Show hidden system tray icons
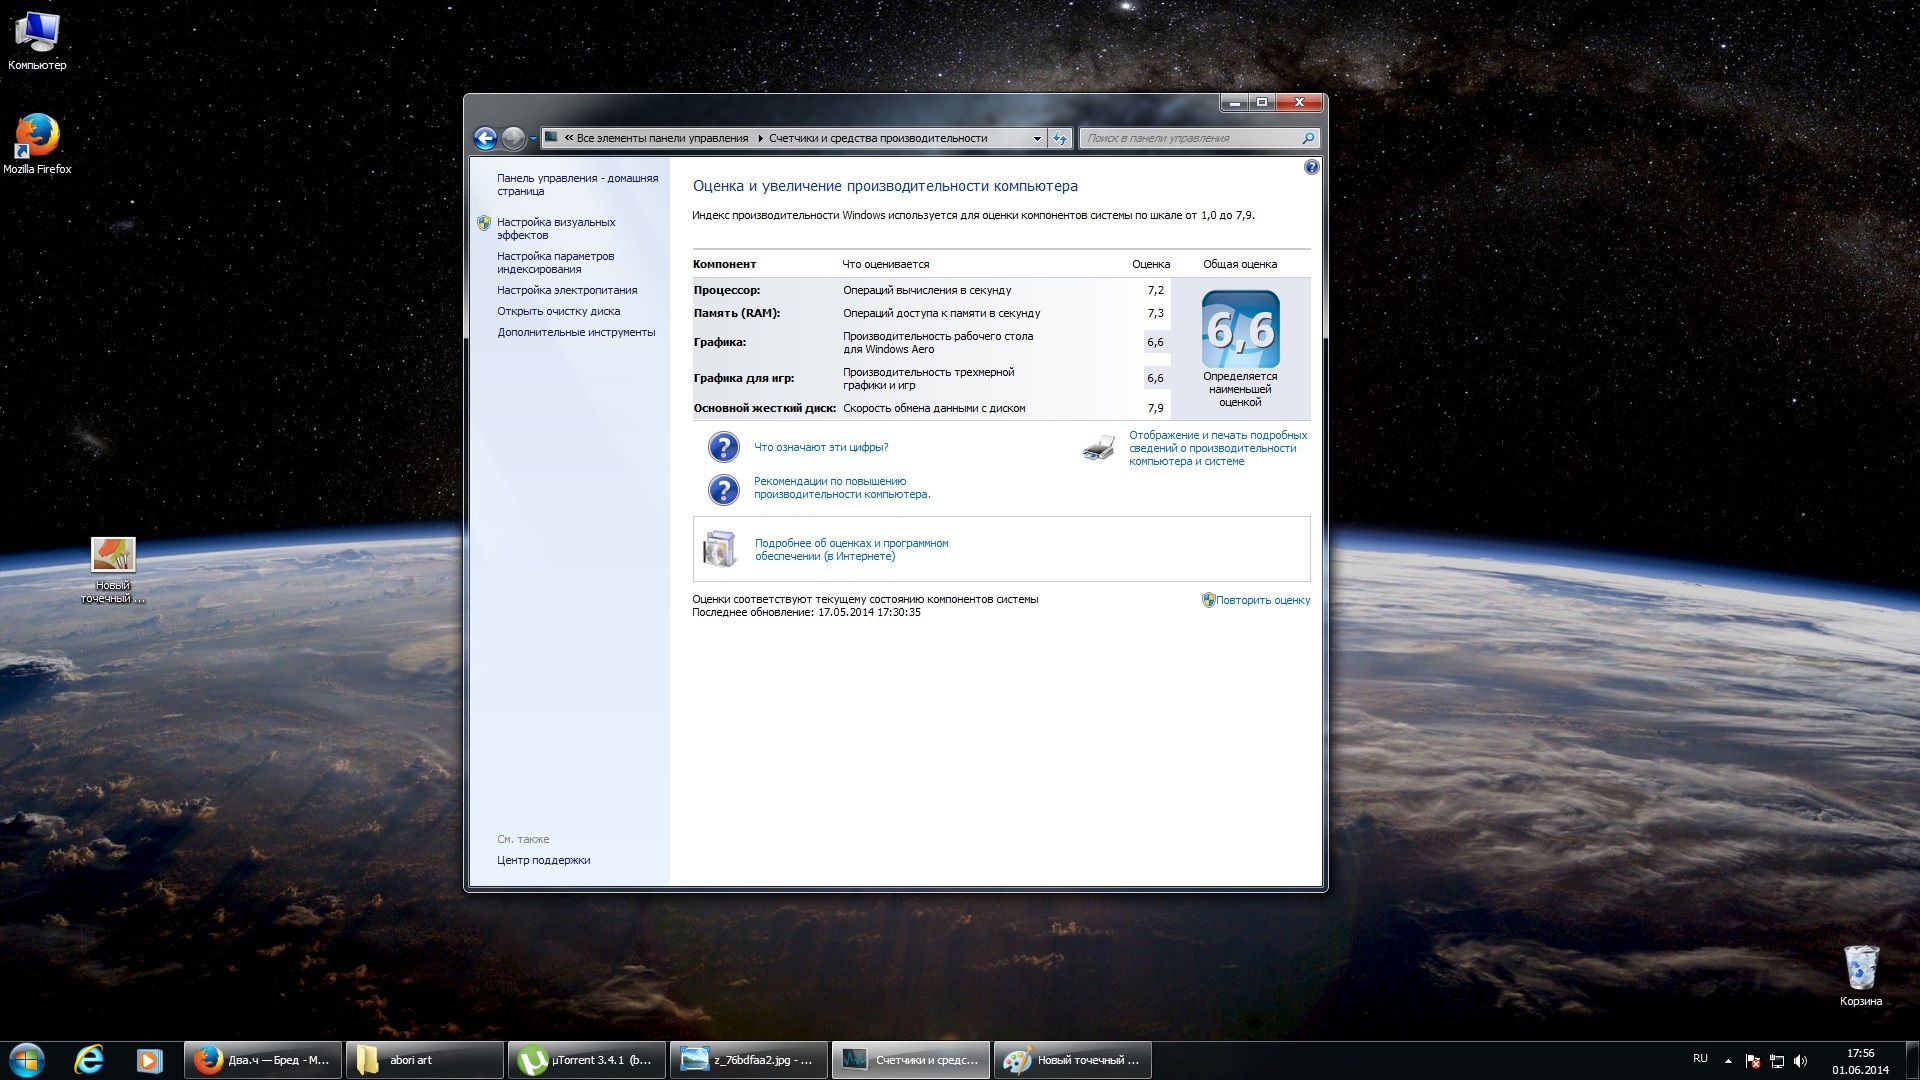 (x=1728, y=1061)
